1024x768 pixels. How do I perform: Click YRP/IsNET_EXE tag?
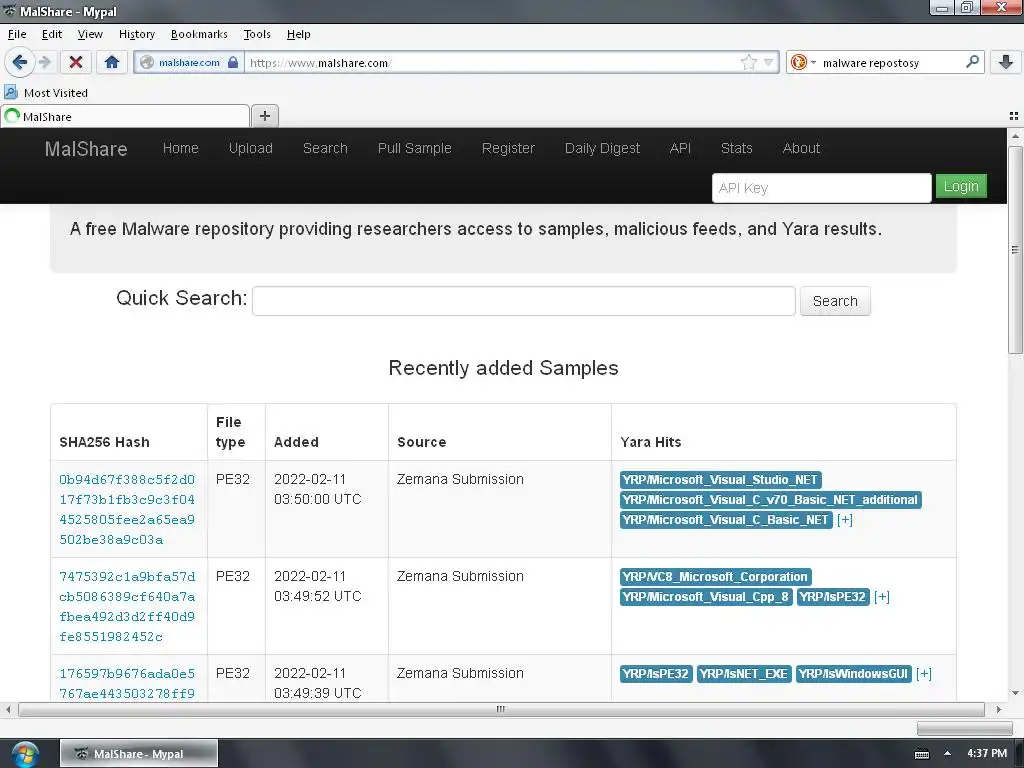pos(744,674)
